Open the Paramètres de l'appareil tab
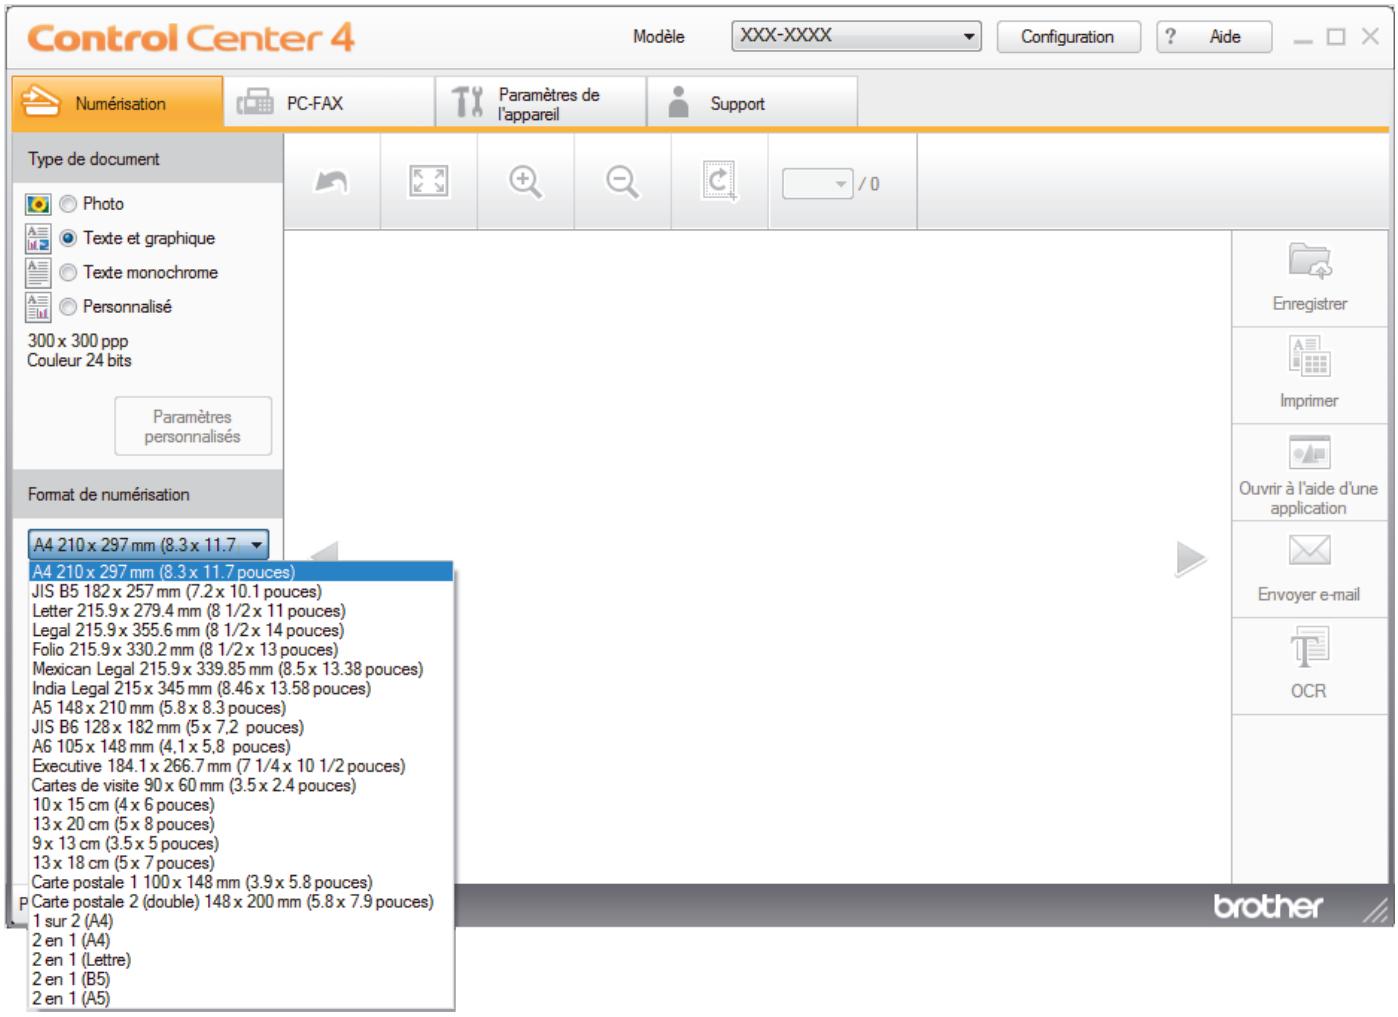1398x1017 pixels. click(x=540, y=103)
